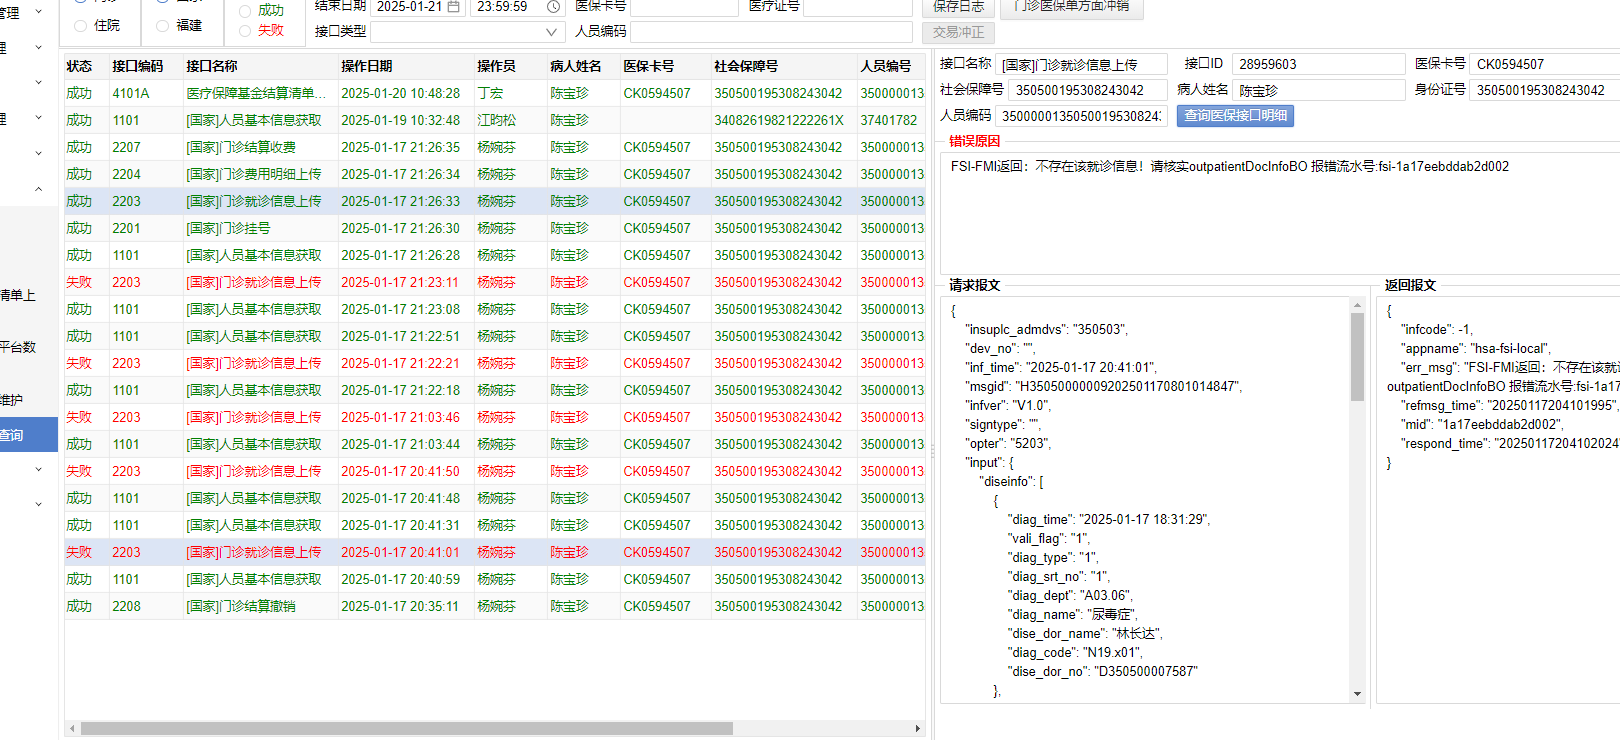Select the row dated 2025-01-19 10:32:48
Screen dimensions: 1620x740
coord(495,120)
